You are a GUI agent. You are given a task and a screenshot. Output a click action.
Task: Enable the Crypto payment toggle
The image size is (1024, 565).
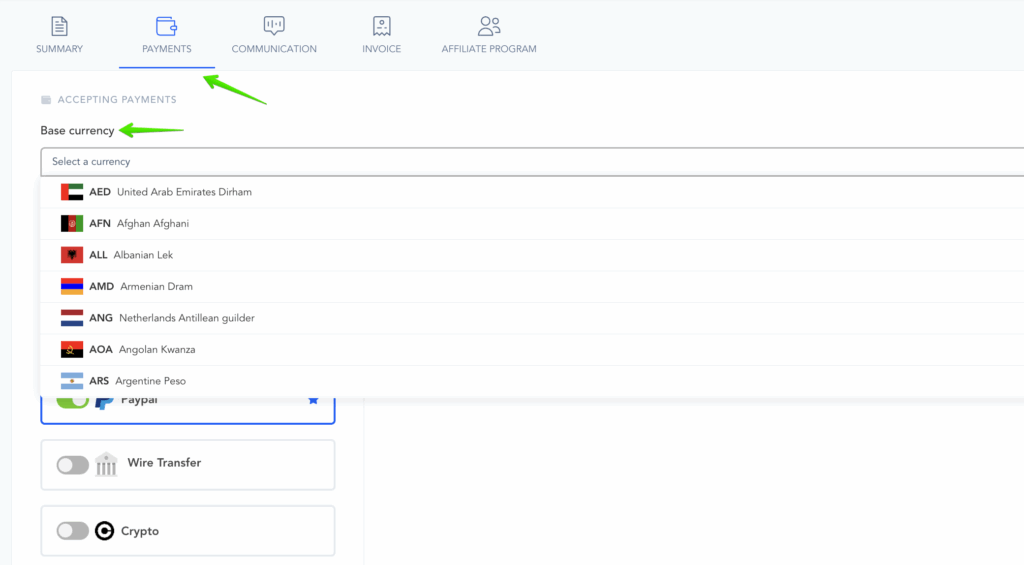click(x=72, y=531)
